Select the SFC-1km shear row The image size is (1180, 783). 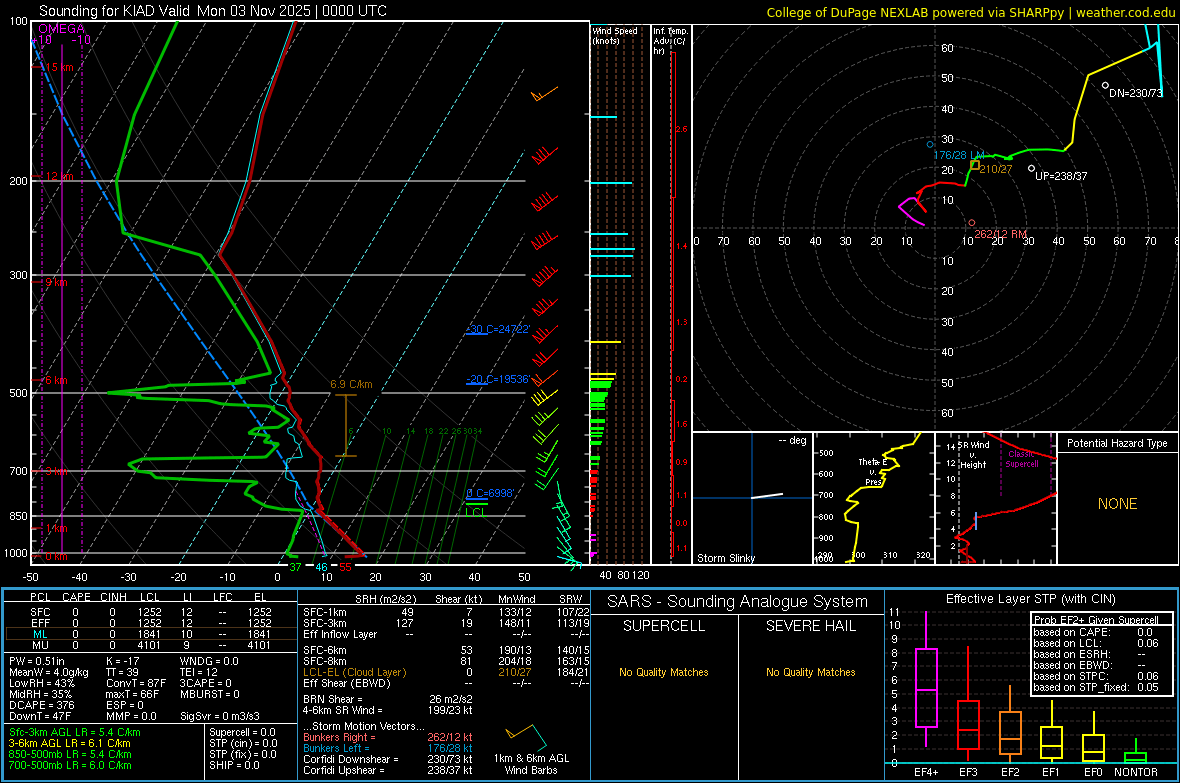(446, 612)
